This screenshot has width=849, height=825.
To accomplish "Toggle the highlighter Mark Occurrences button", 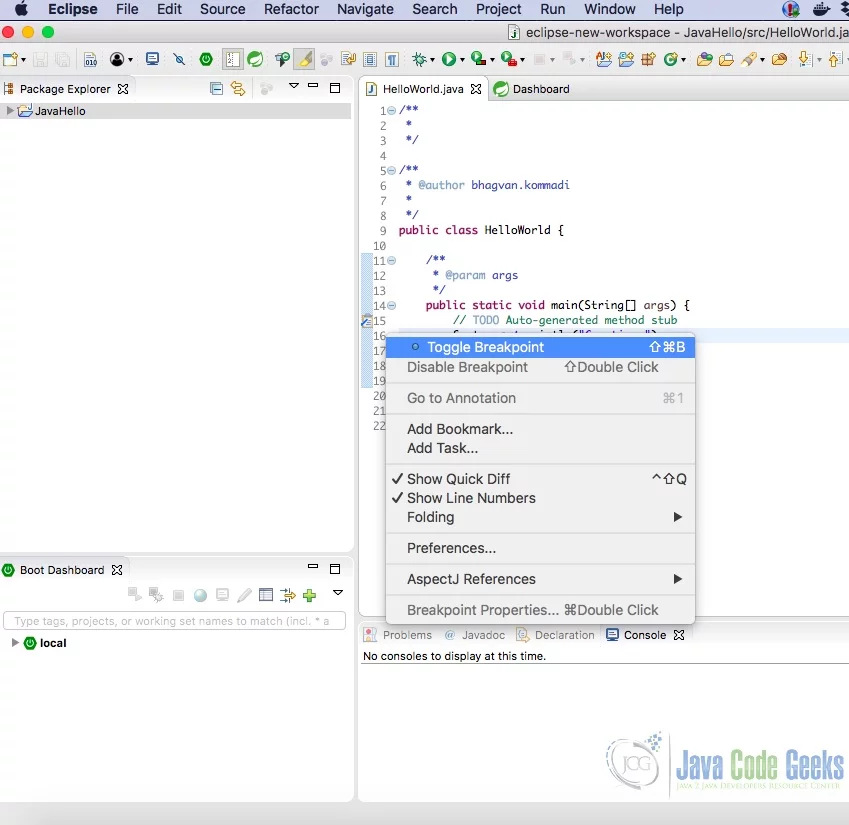I will [304, 59].
